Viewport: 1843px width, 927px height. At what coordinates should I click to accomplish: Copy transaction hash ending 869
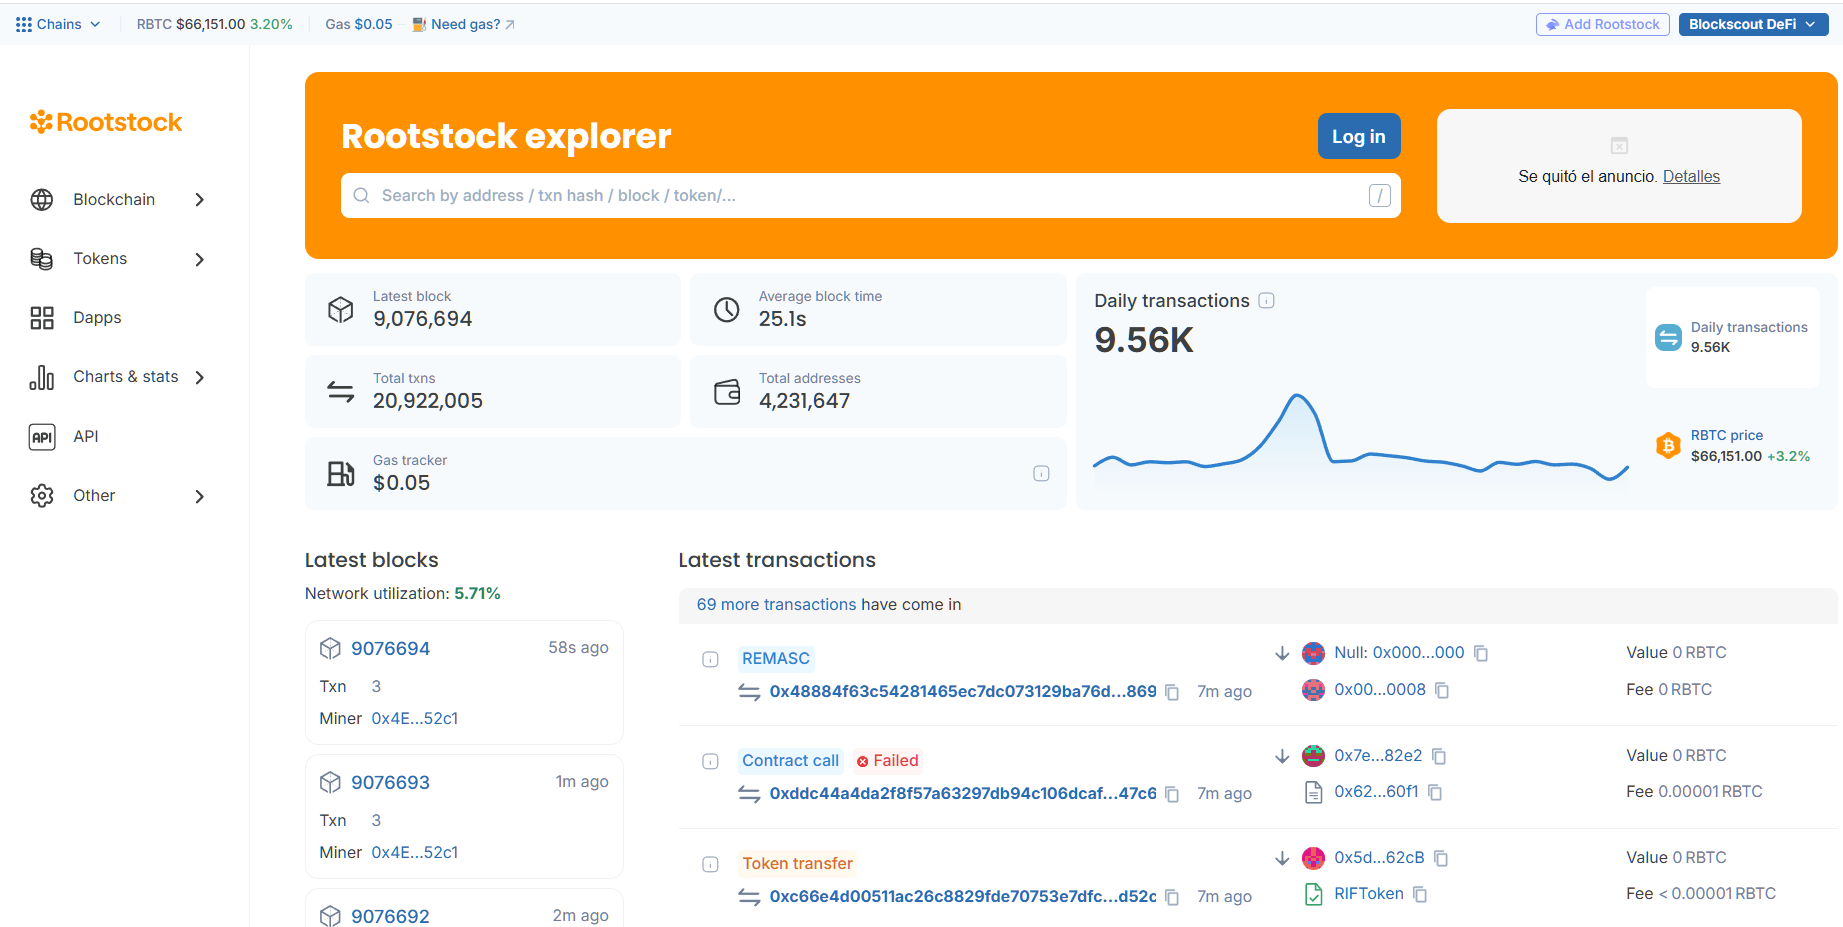pyautogui.click(x=1172, y=692)
